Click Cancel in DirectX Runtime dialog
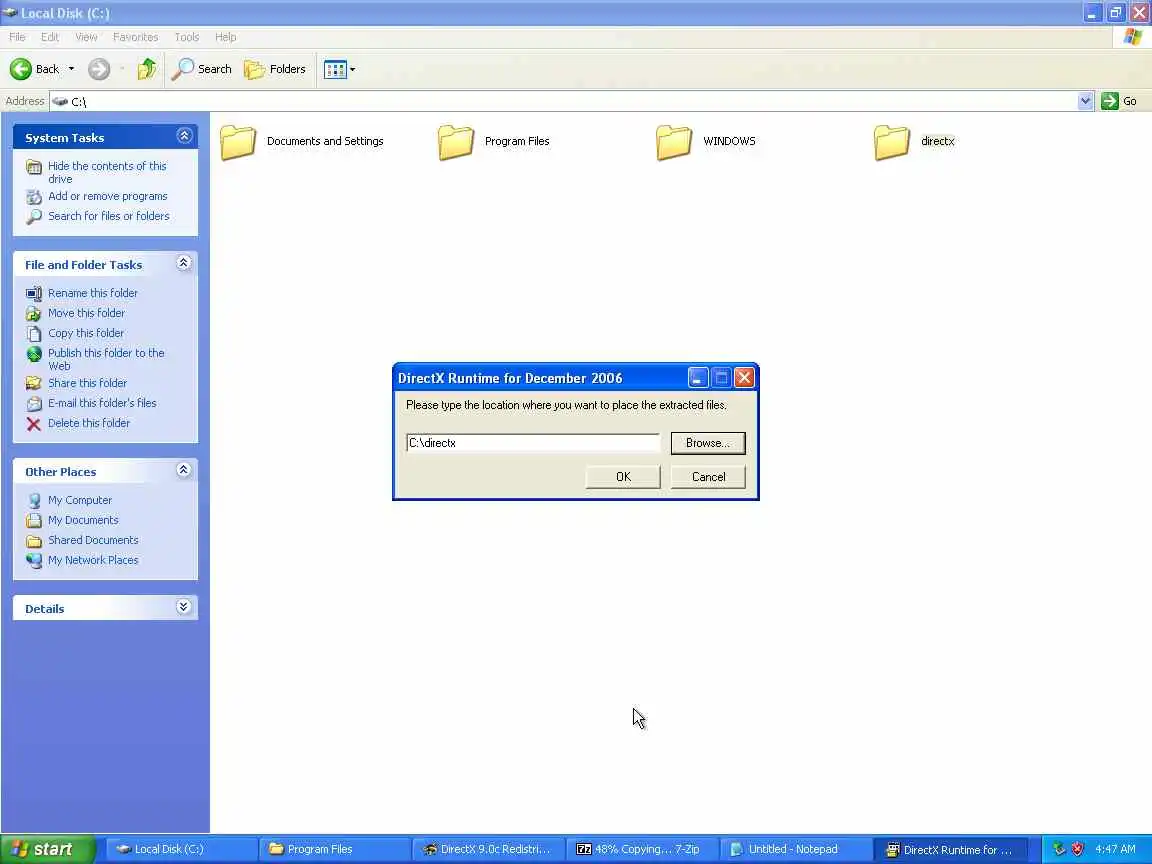Image resolution: width=1152 pixels, height=864 pixels. 708,477
